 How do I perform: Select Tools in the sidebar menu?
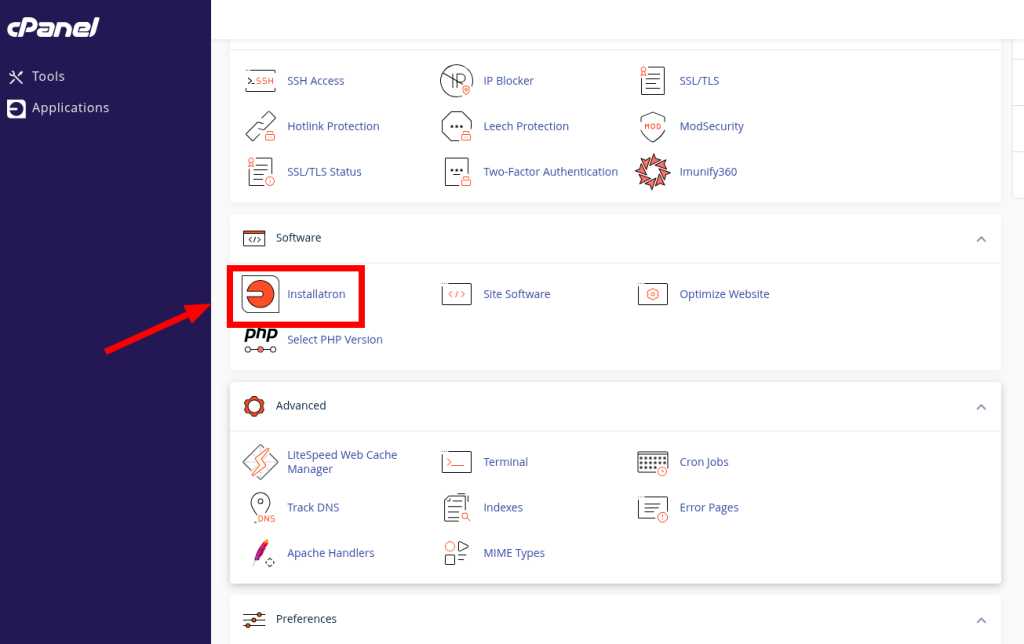48,76
